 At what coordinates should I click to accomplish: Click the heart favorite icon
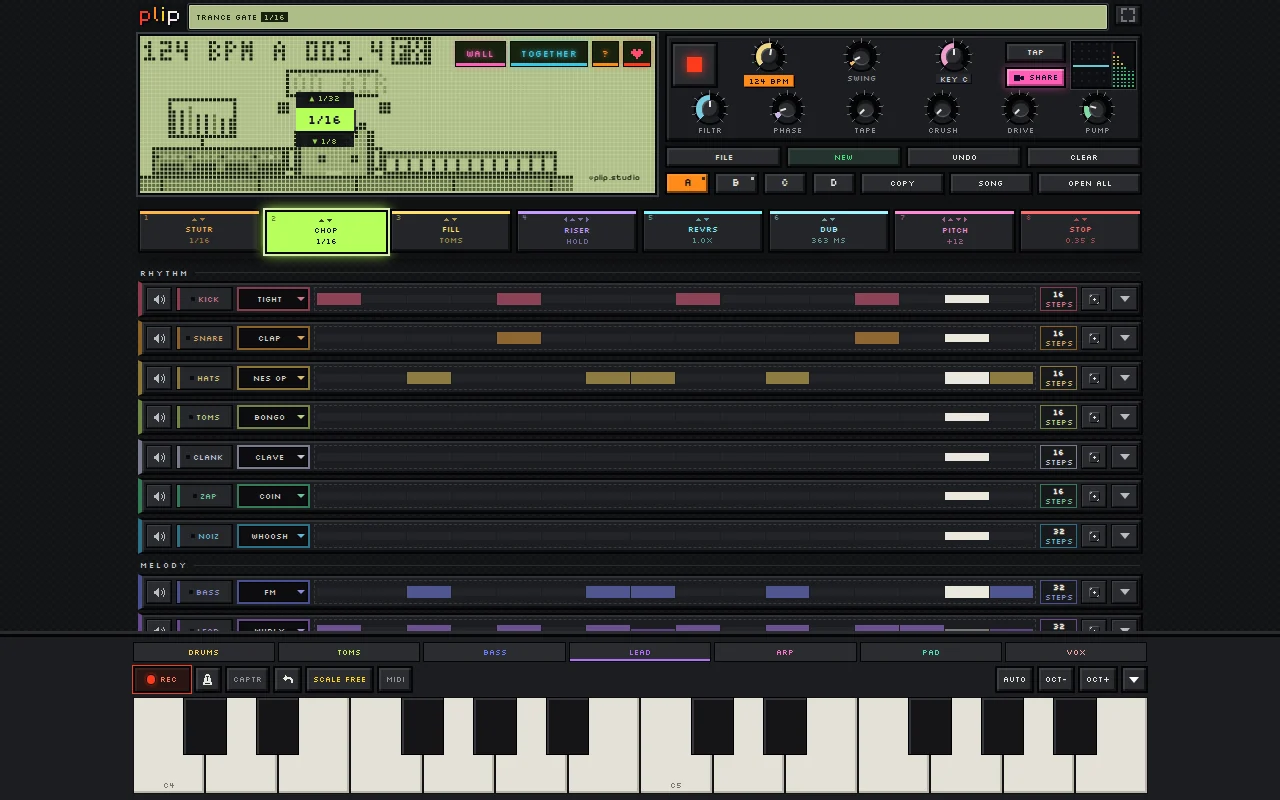(637, 53)
